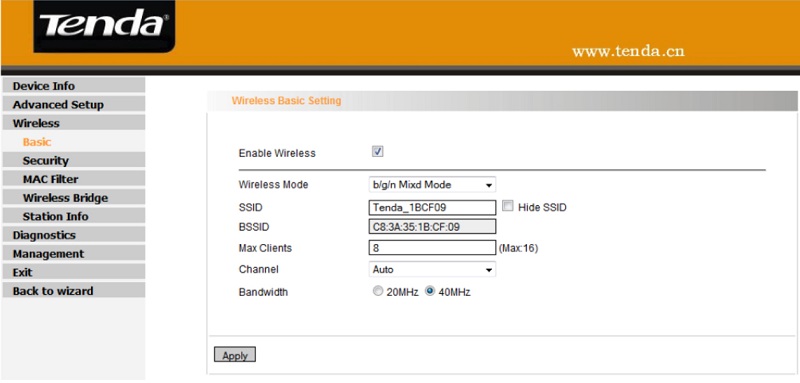Expand the Channel dropdown set to Auto

coord(432,269)
